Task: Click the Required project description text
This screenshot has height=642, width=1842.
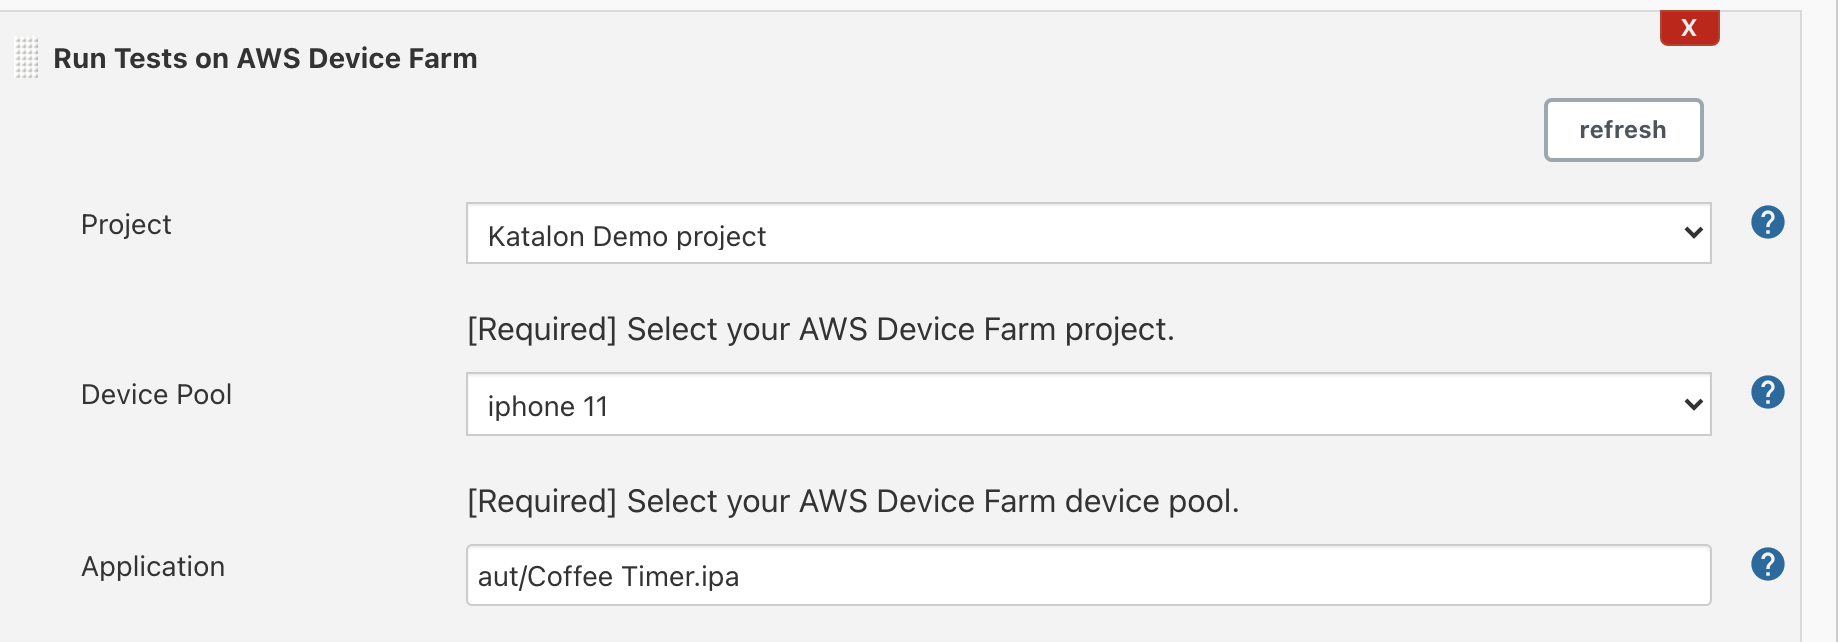Action: (820, 329)
